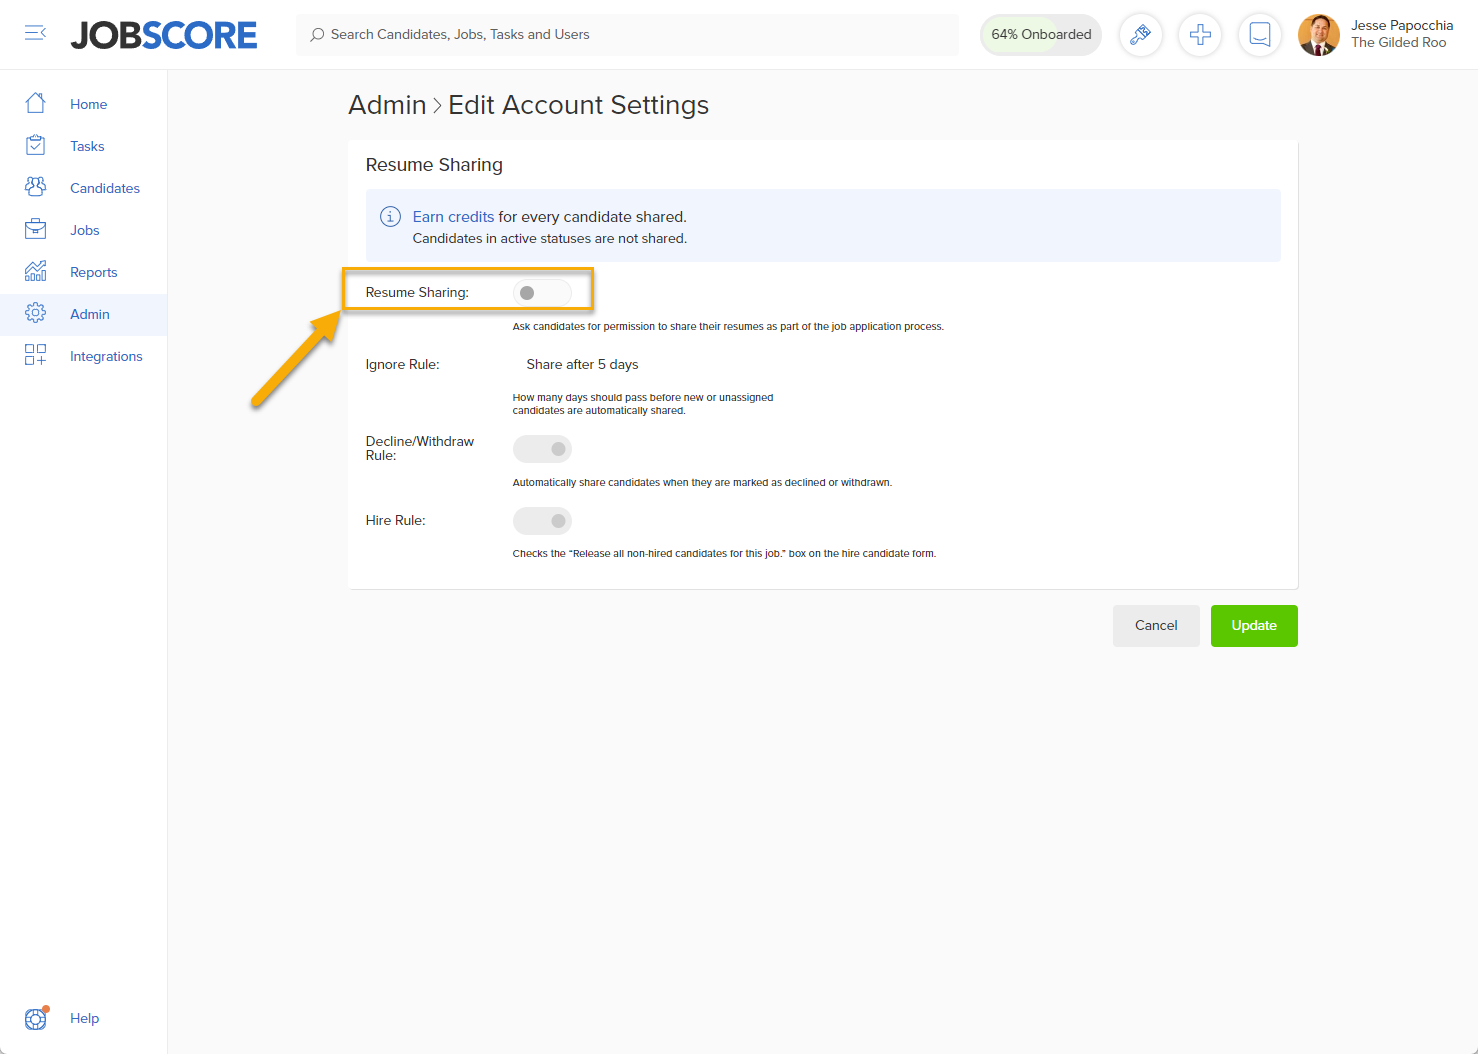Open the Ignore Rule 'Share after 5 days' dropdown
This screenshot has width=1478, height=1054.
[582, 365]
